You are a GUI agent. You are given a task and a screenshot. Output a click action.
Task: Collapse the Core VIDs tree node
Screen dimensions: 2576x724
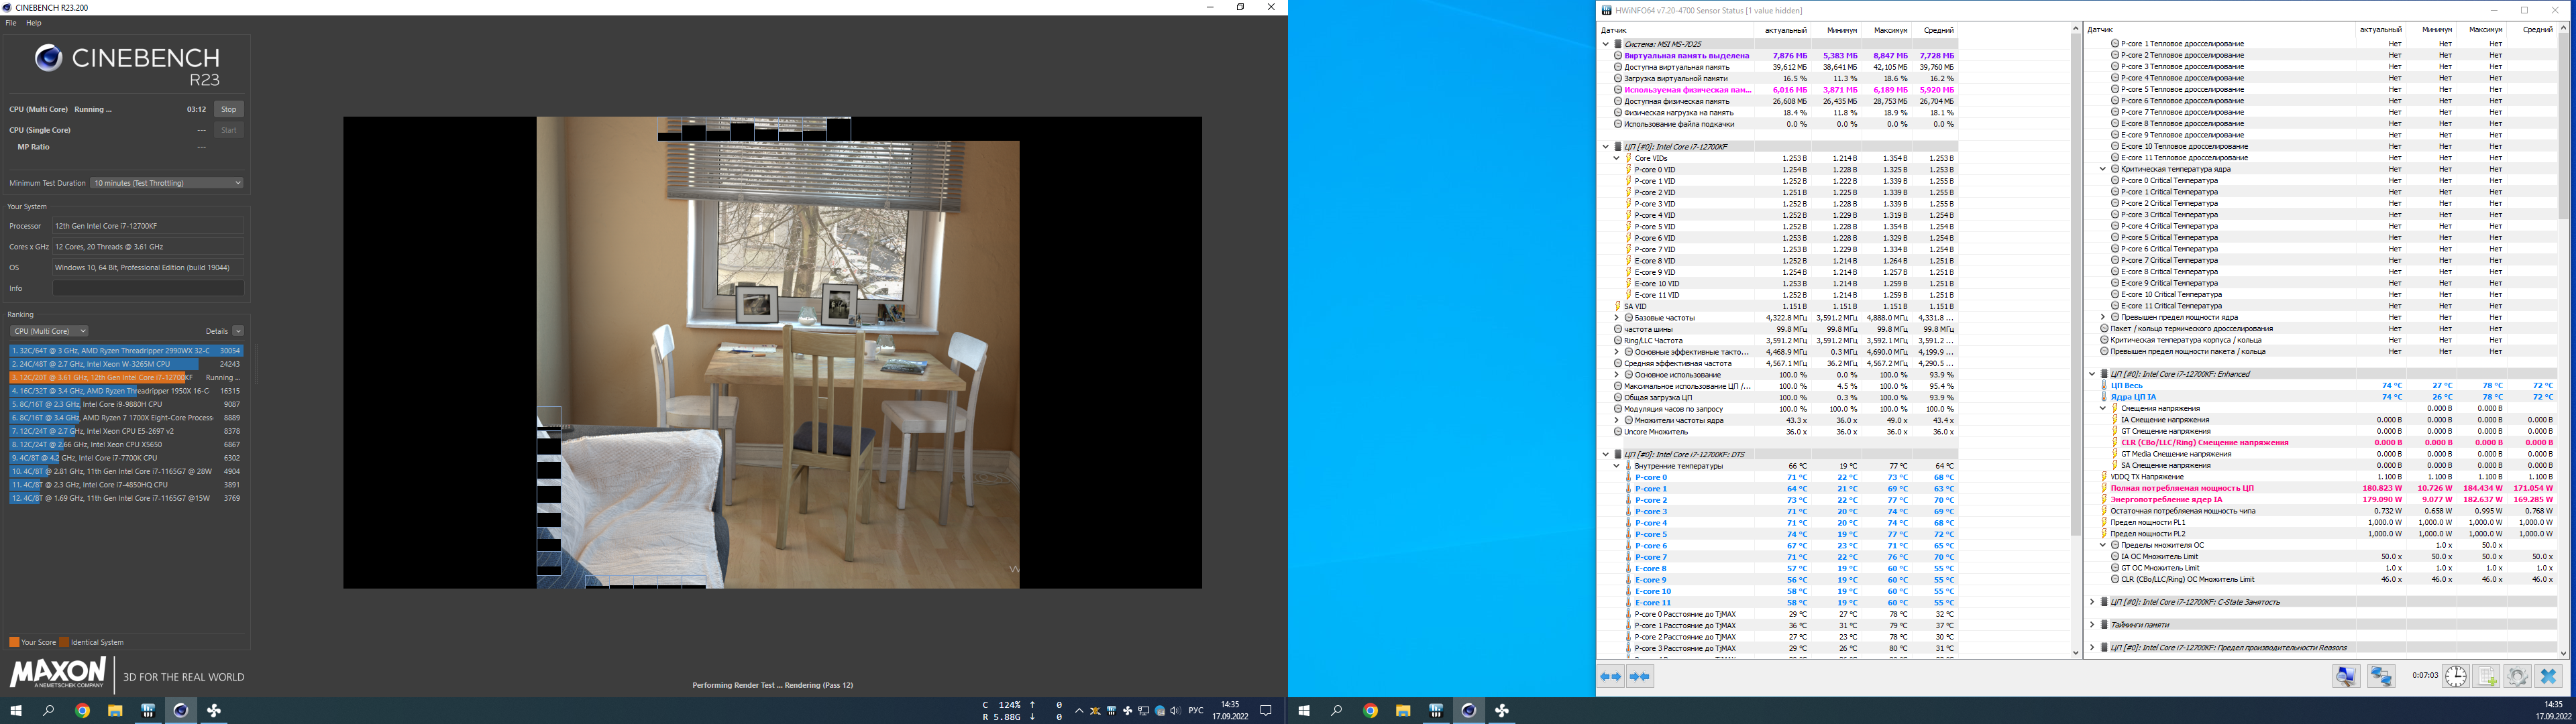point(1616,158)
